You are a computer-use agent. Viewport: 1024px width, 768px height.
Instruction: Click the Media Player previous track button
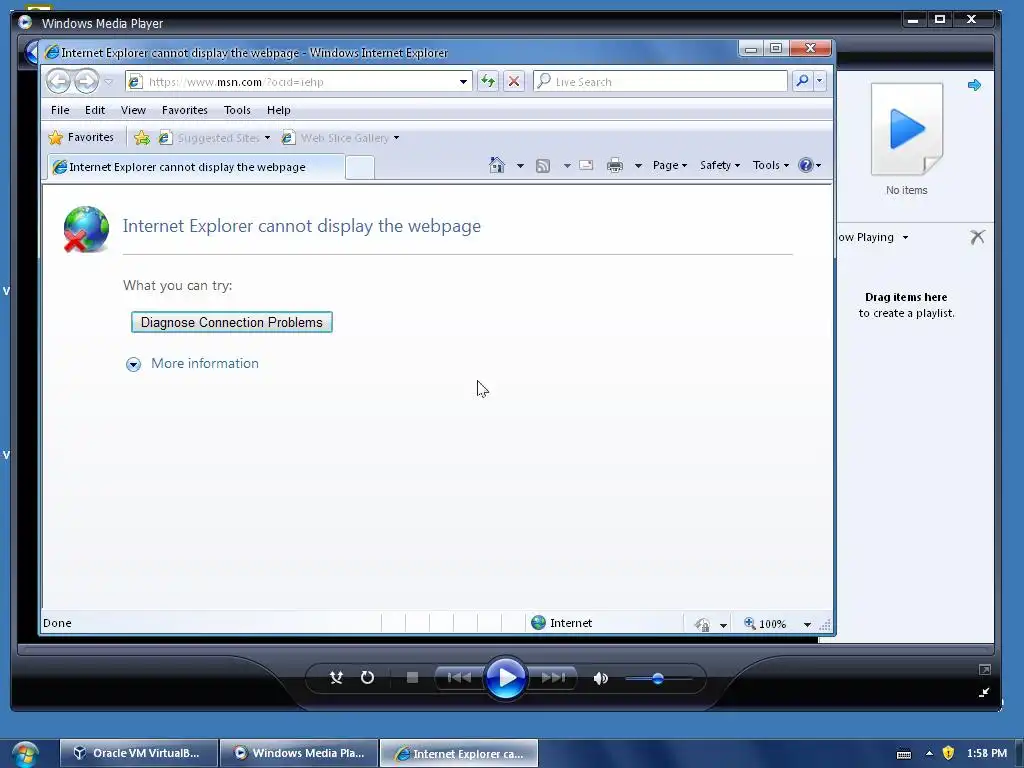click(x=459, y=678)
